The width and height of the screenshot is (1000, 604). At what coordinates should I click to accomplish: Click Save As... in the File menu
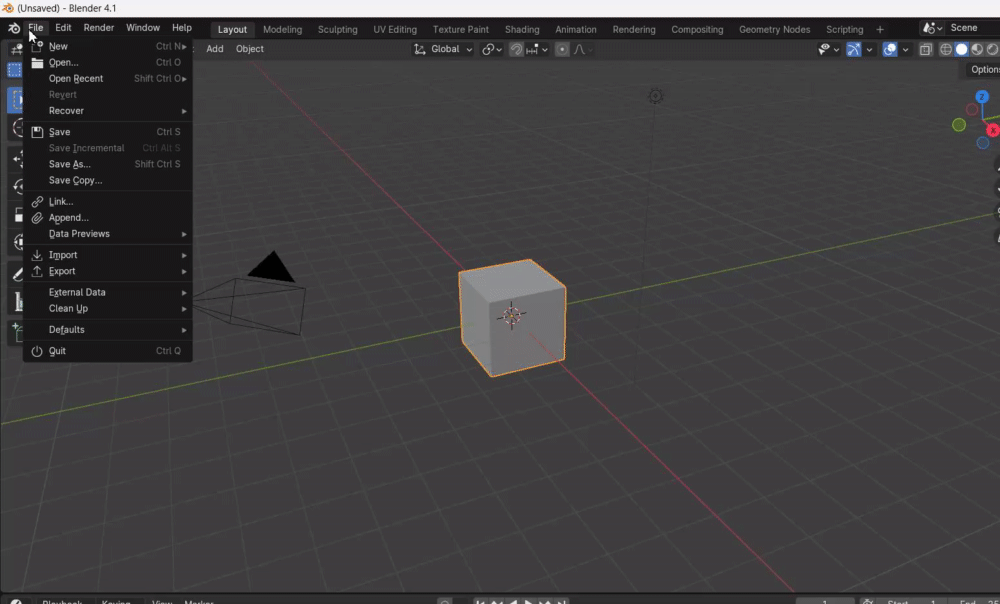(x=107, y=164)
